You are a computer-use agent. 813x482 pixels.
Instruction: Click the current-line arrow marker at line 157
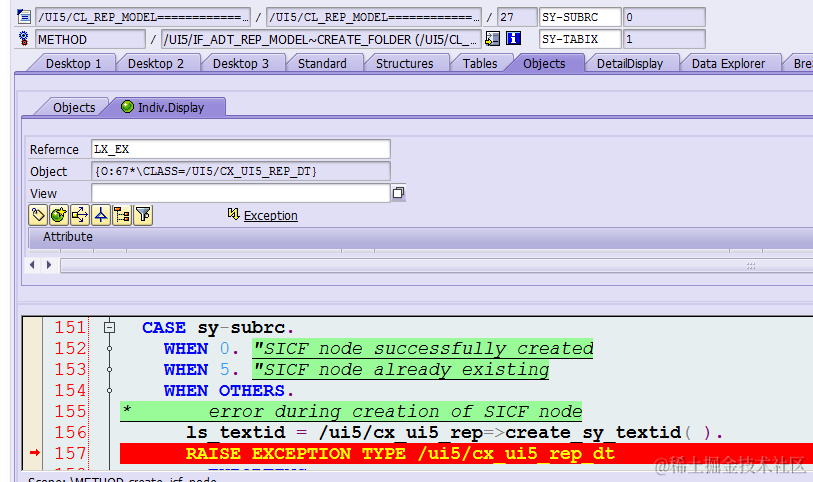(x=35, y=453)
